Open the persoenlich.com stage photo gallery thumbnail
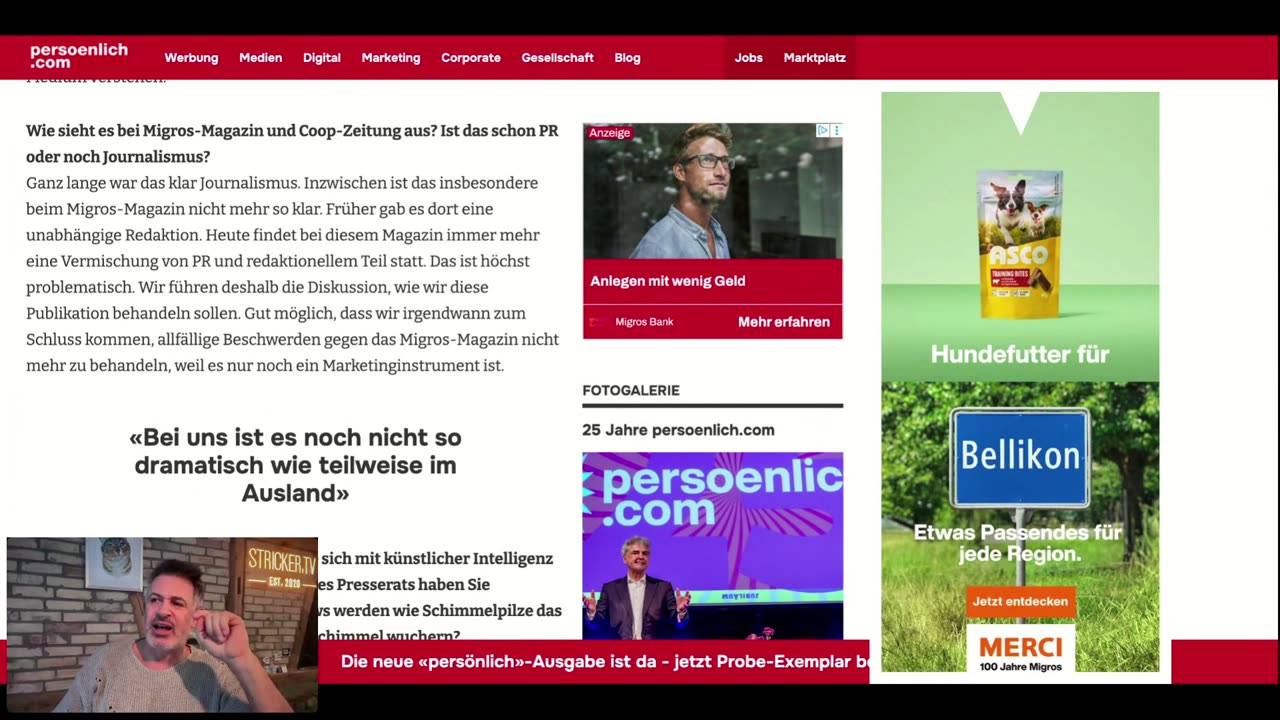The image size is (1280, 720). click(712, 545)
